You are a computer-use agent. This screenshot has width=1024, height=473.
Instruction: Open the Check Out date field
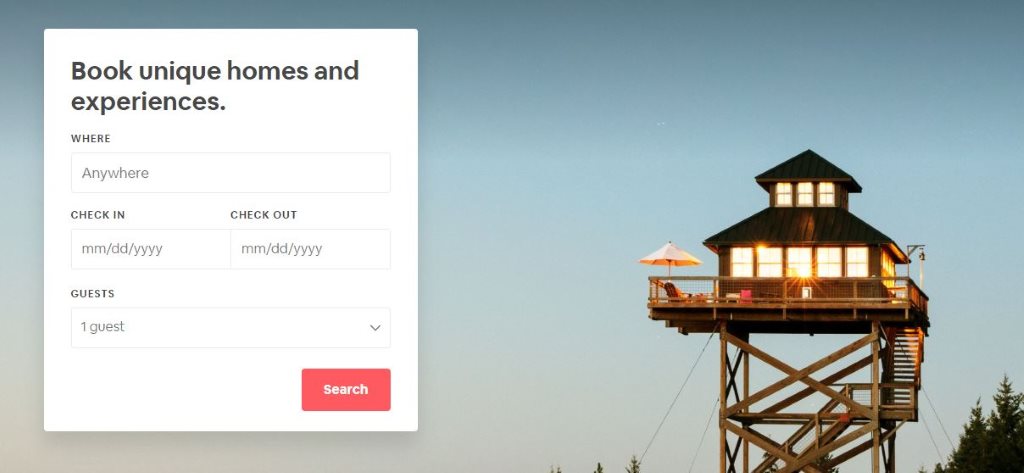pos(311,249)
